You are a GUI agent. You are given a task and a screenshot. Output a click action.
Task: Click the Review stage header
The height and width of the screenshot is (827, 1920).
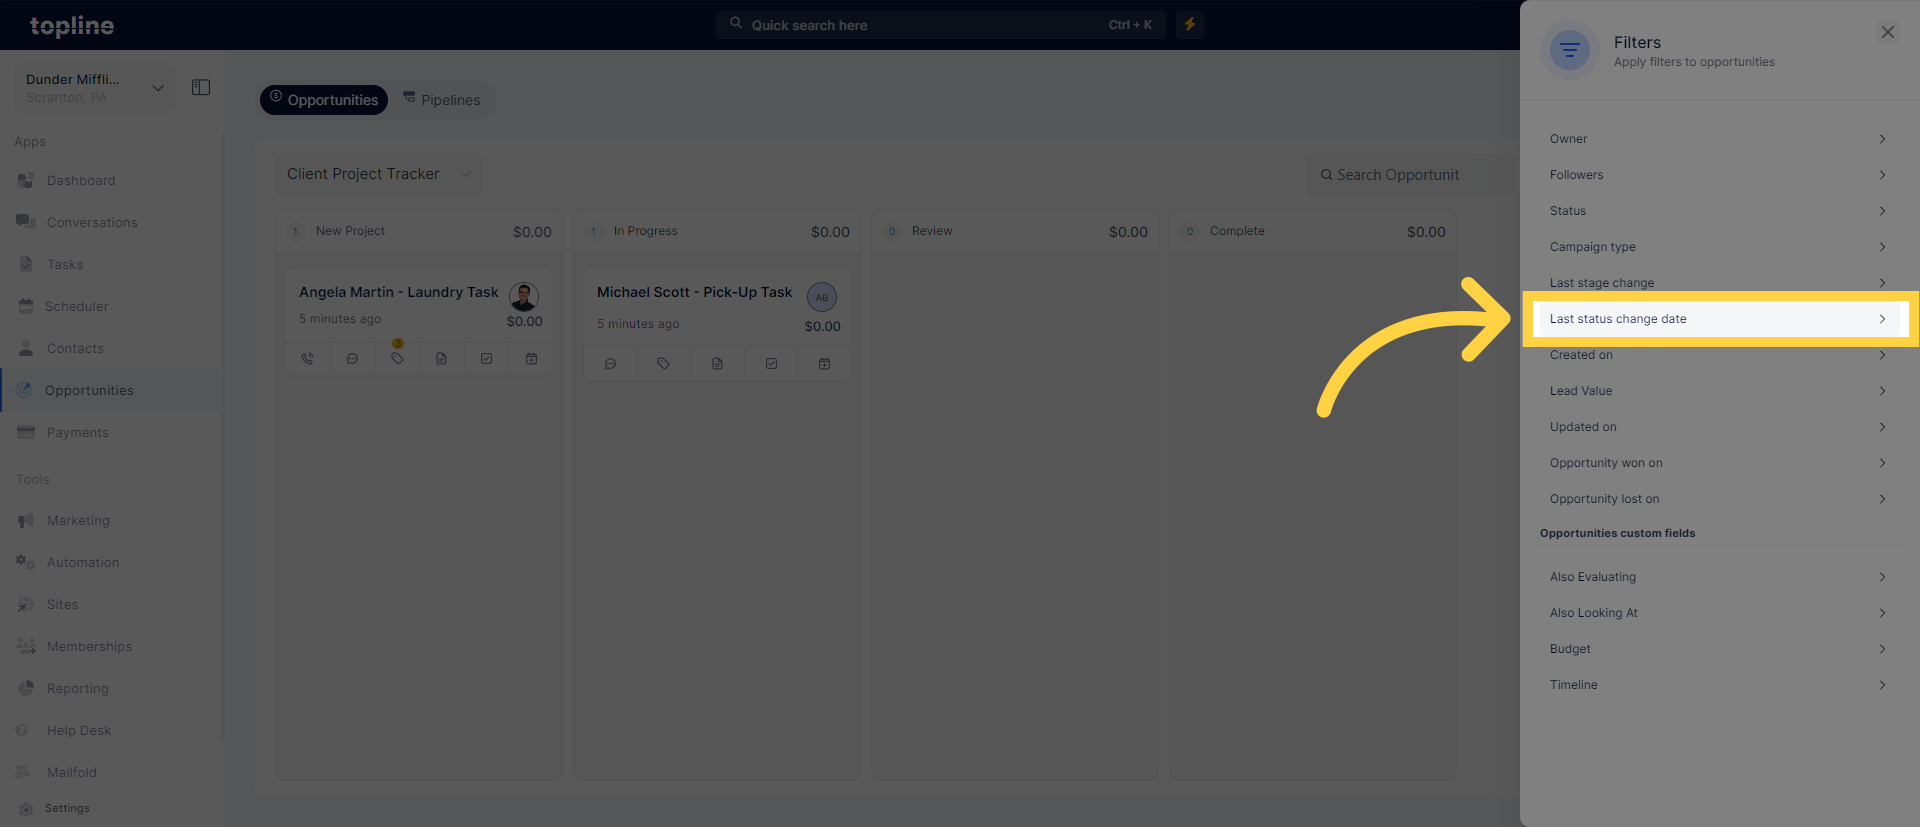[1015, 231]
